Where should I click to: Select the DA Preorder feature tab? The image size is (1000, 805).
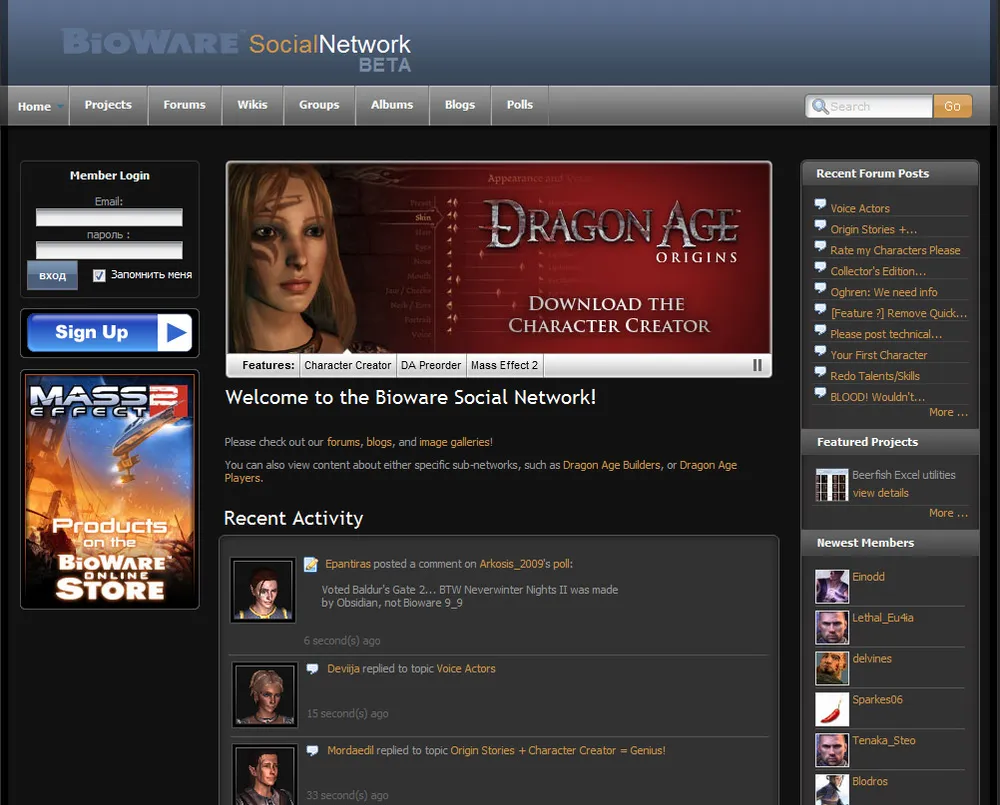tap(431, 366)
